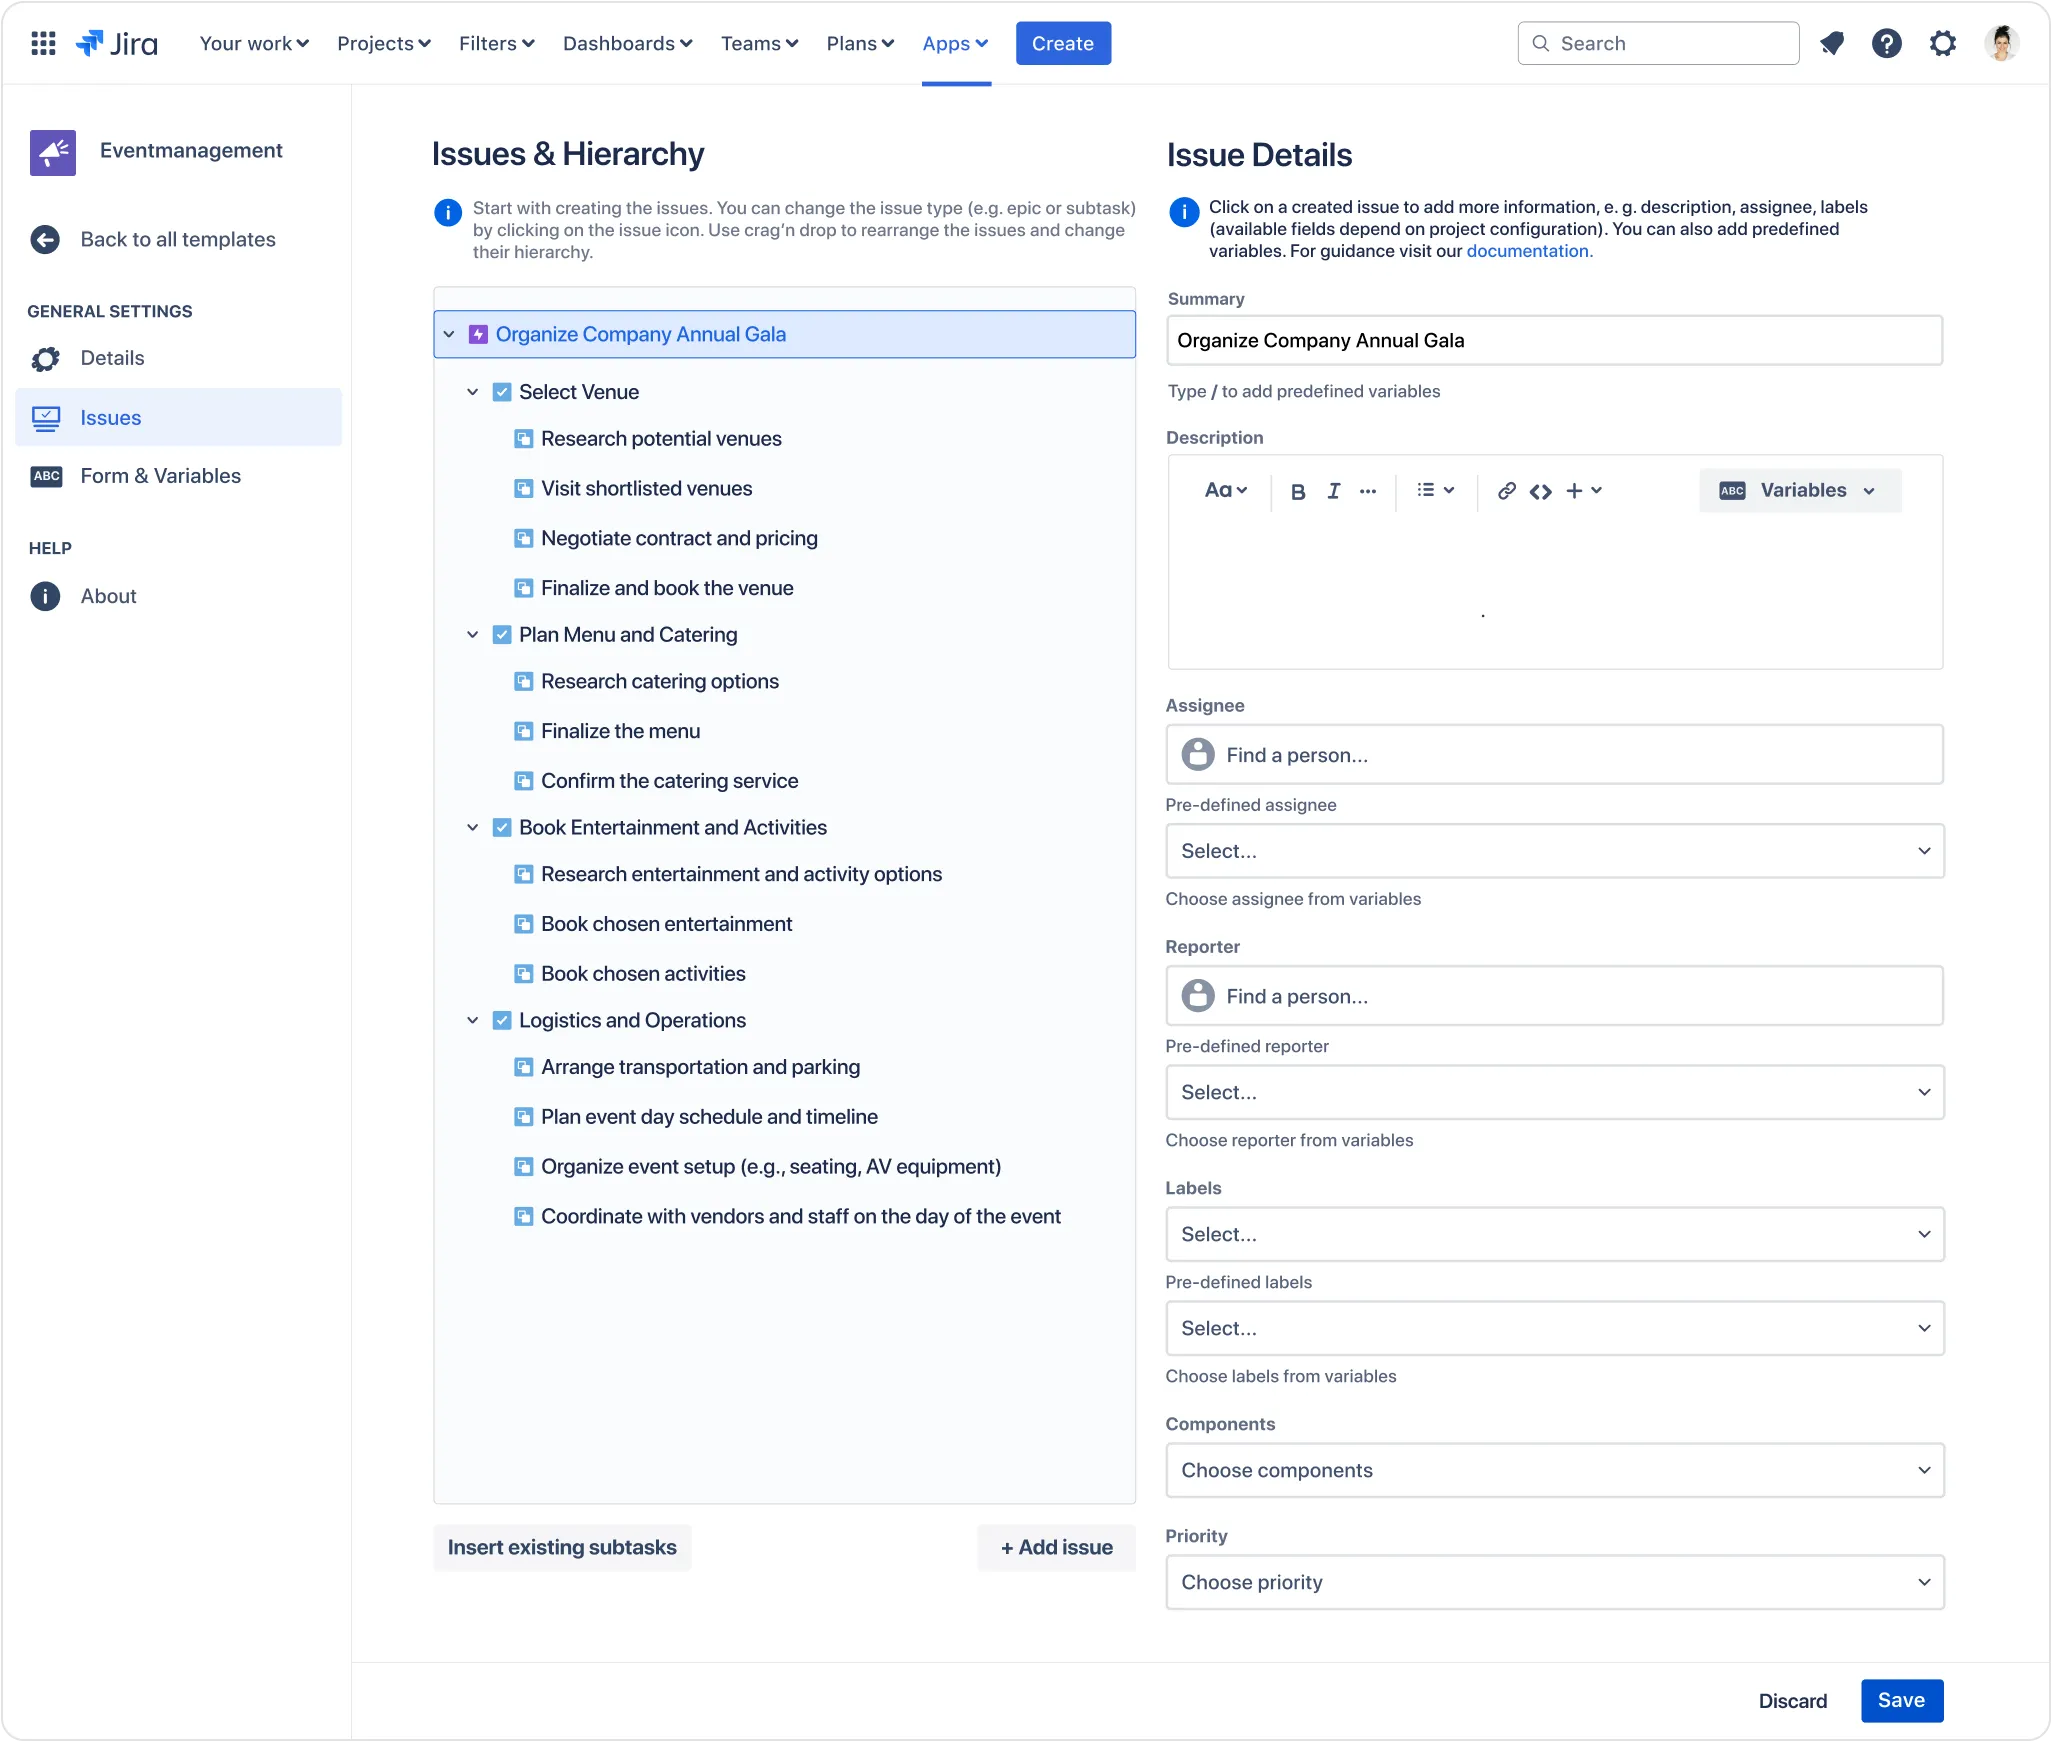Open the Your work menu
This screenshot has height=1741, width=2051.
[x=254, y=43]
